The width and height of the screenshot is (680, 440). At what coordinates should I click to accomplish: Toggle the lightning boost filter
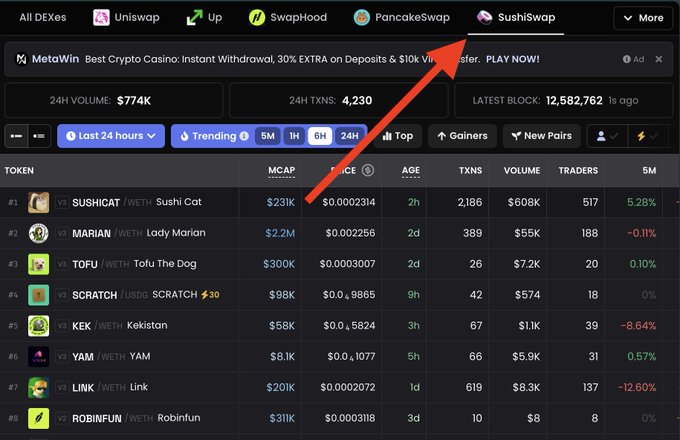click(x=647, y=136)
